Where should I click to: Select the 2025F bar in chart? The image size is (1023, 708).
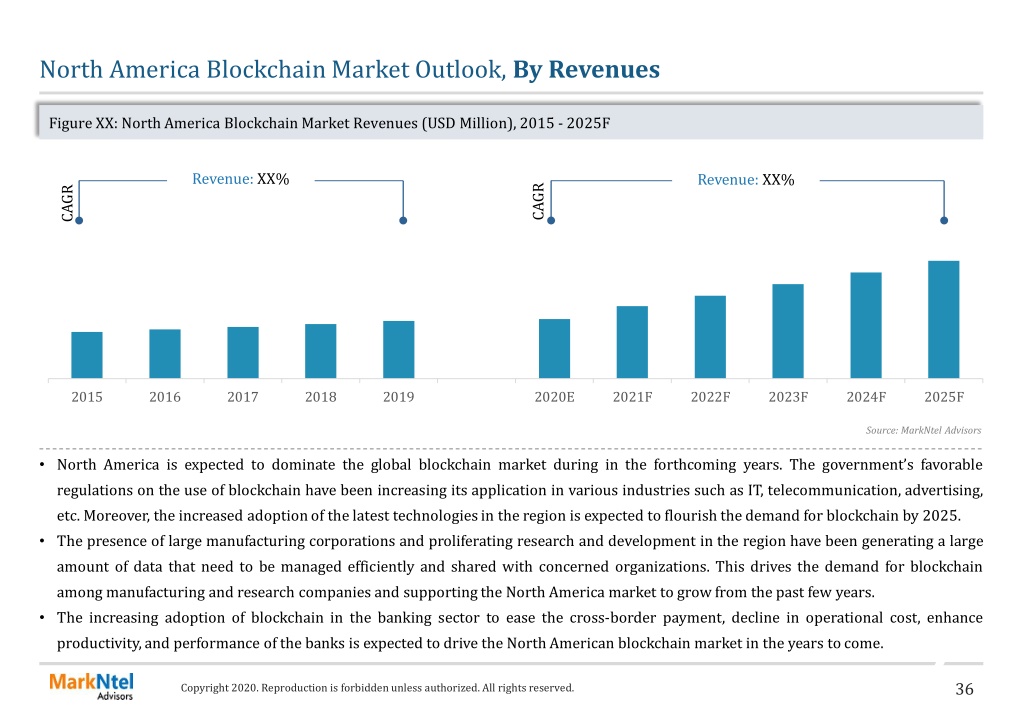943,319
